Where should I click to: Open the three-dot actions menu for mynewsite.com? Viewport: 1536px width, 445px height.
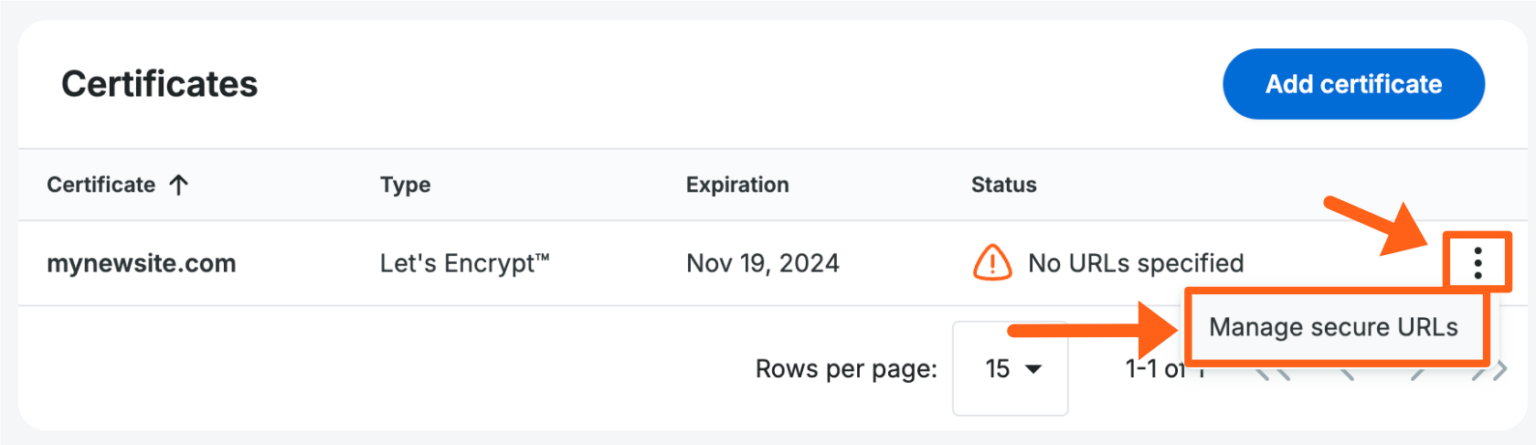pyautogui.click(x=1477, y=263)
